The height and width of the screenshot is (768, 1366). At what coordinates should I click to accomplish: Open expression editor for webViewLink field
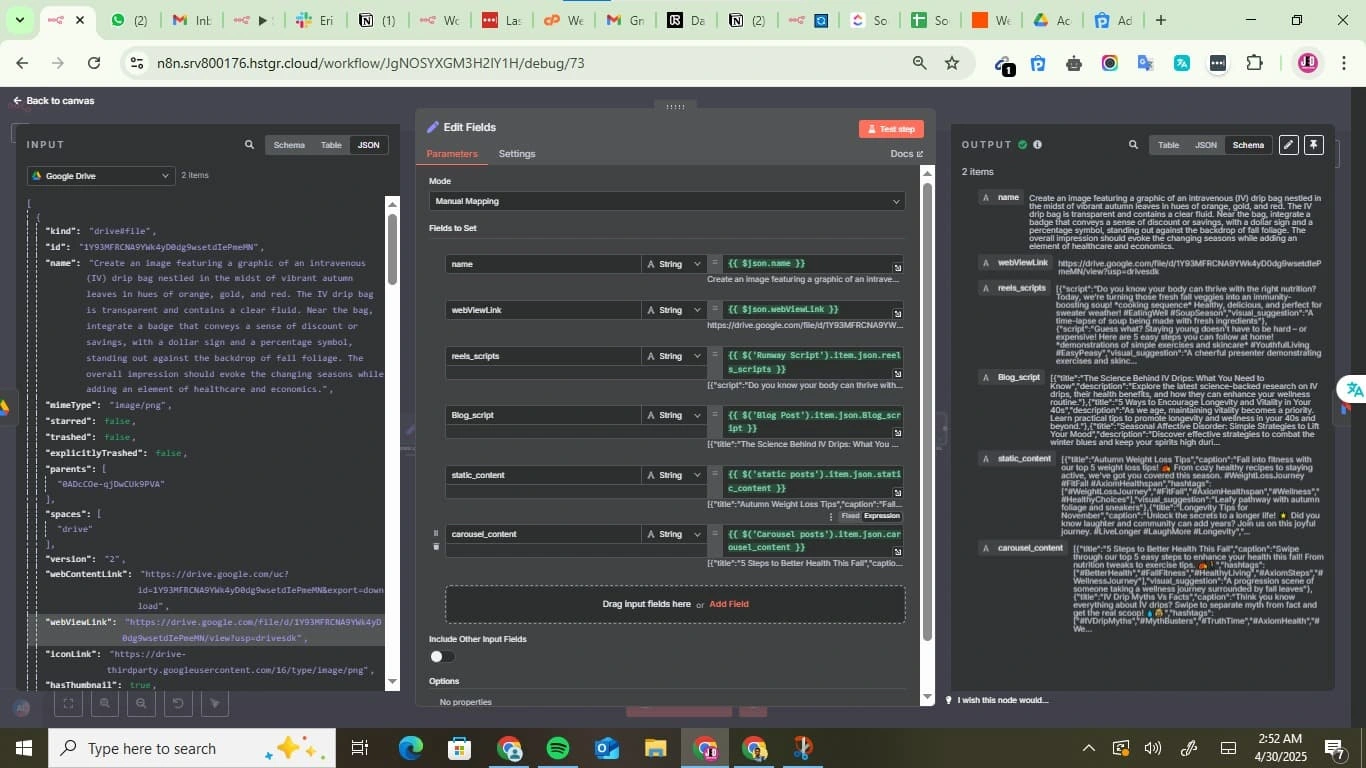coord(897,314)
